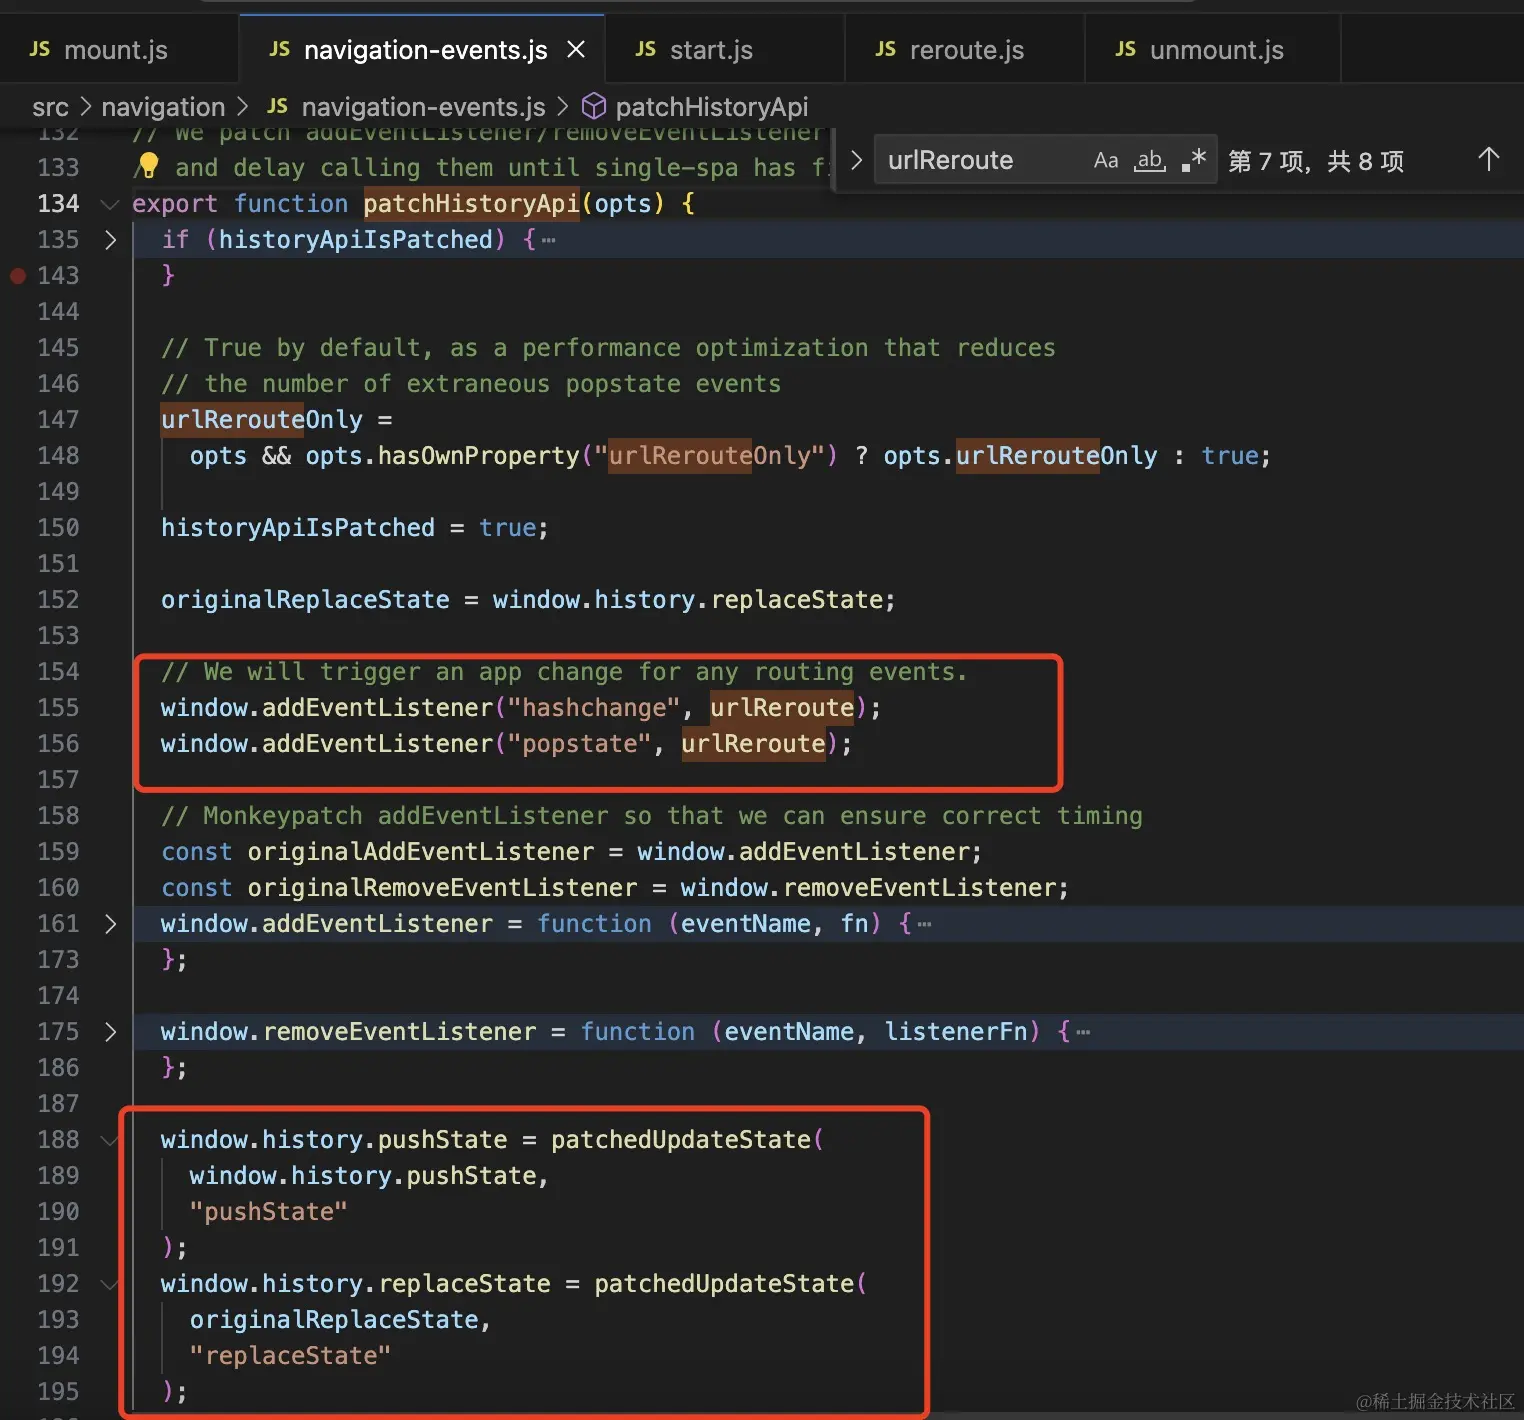Toggle Match Whole Word in find widget

pyautogui.click(x=1150, y=160)
